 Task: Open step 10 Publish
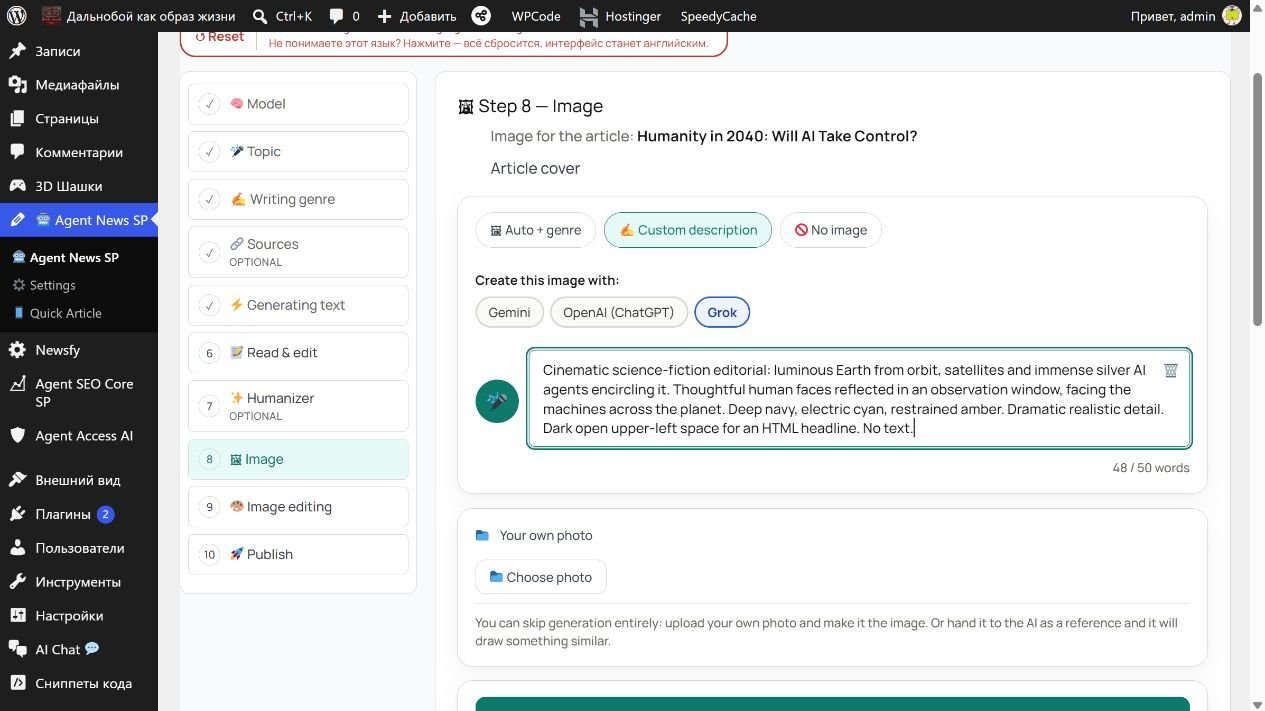[x=298, y=554]
